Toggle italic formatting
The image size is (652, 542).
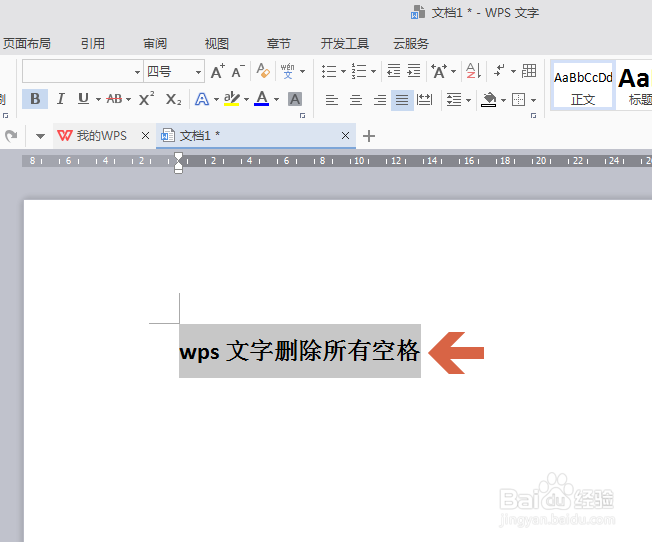coord(61,99)
